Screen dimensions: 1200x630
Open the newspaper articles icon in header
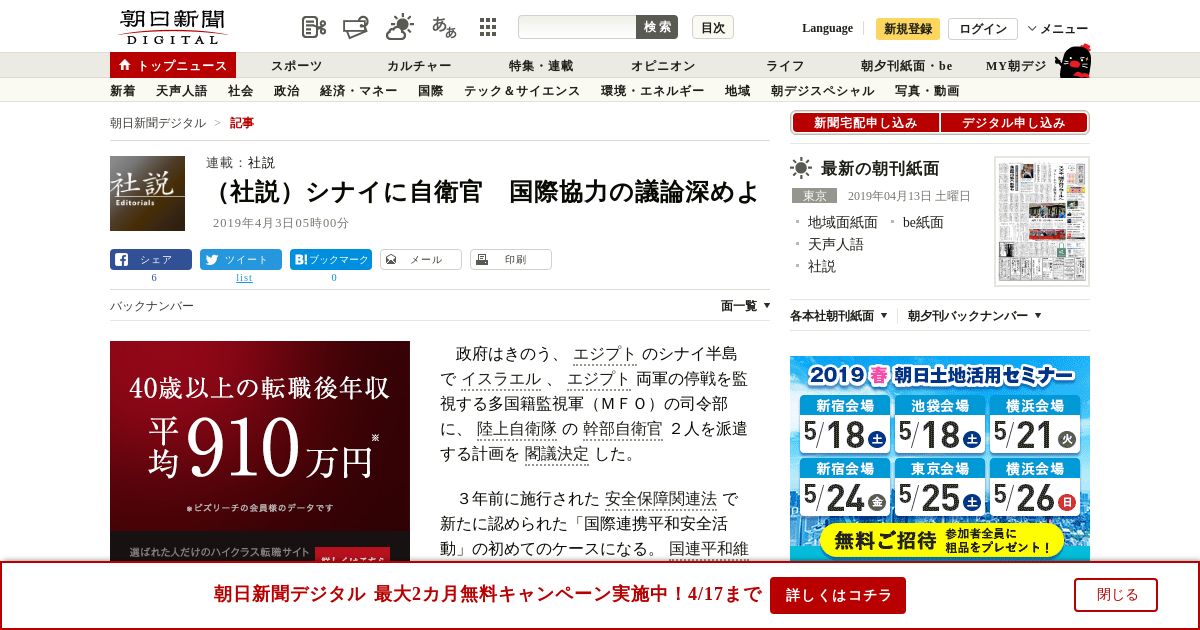314,27
